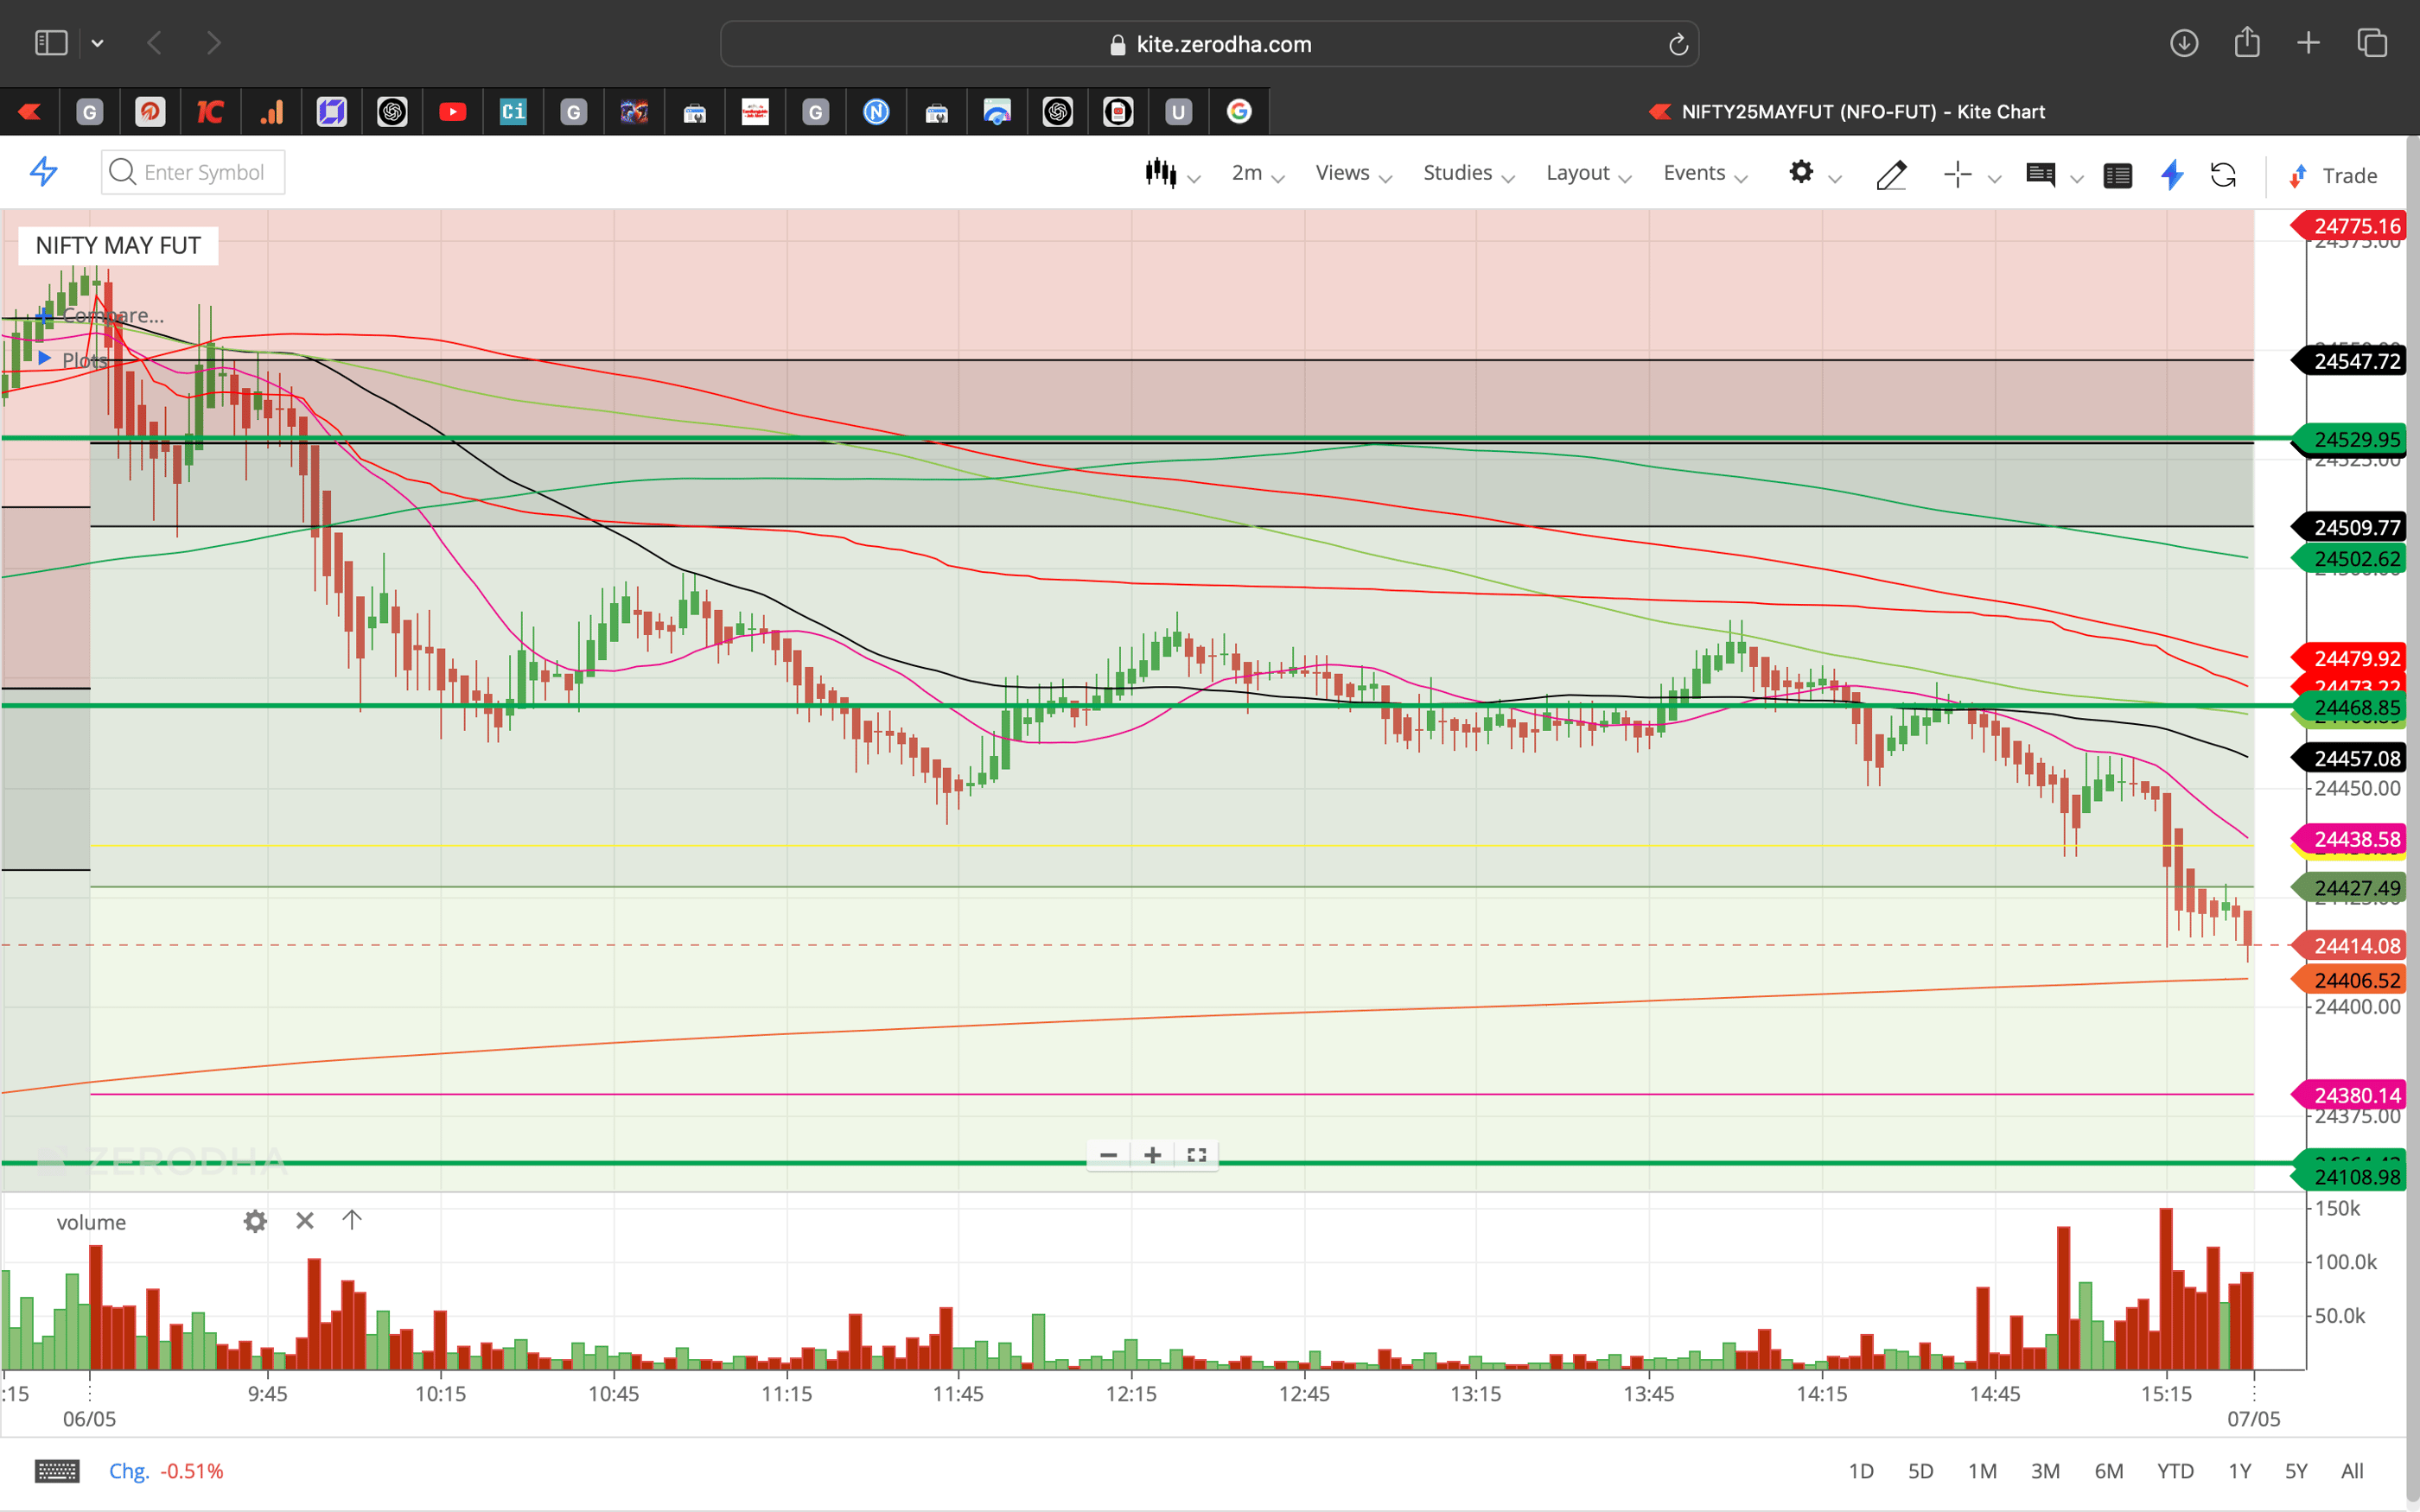Image resolution: width=2420 pixels, height=1512 pixels.
Task: Refresh chart data with the reload icon
Action: [2225, 175]
